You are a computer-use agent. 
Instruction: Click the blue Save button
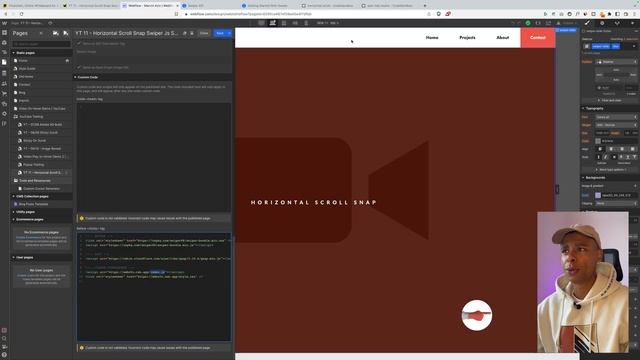pyautogui.click(x=220, y=33)
